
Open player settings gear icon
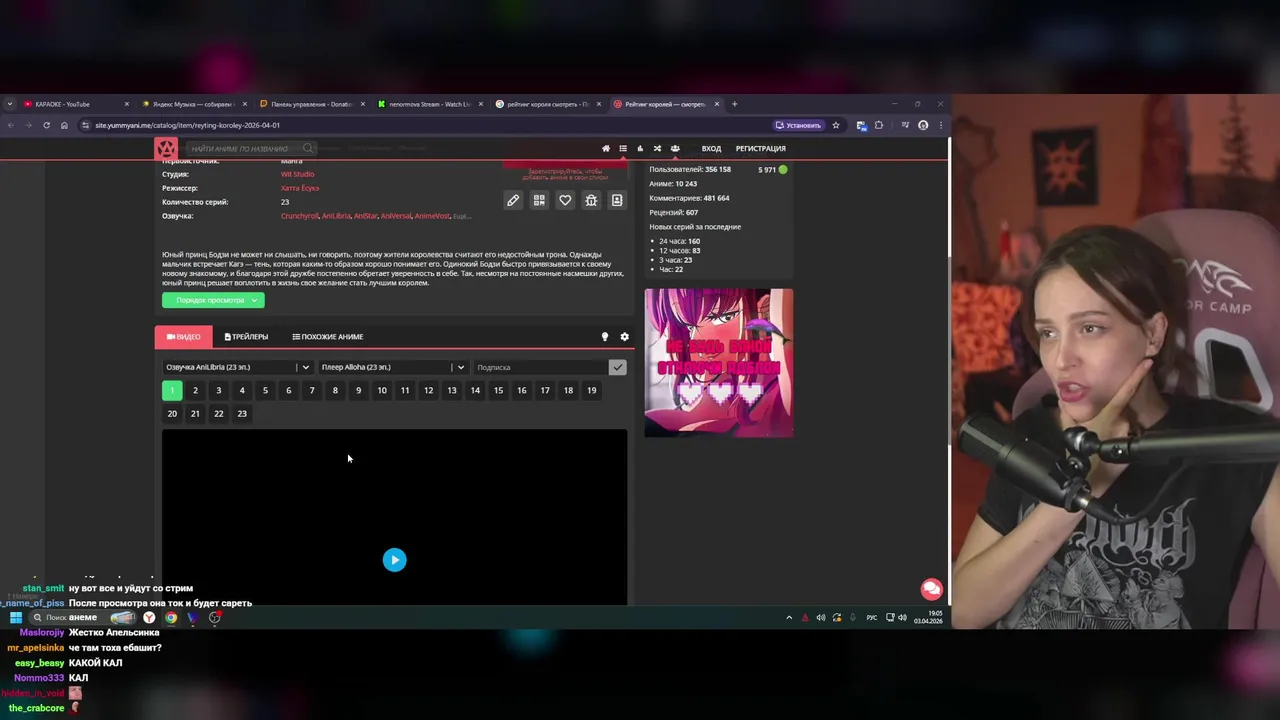click(624, 337)
